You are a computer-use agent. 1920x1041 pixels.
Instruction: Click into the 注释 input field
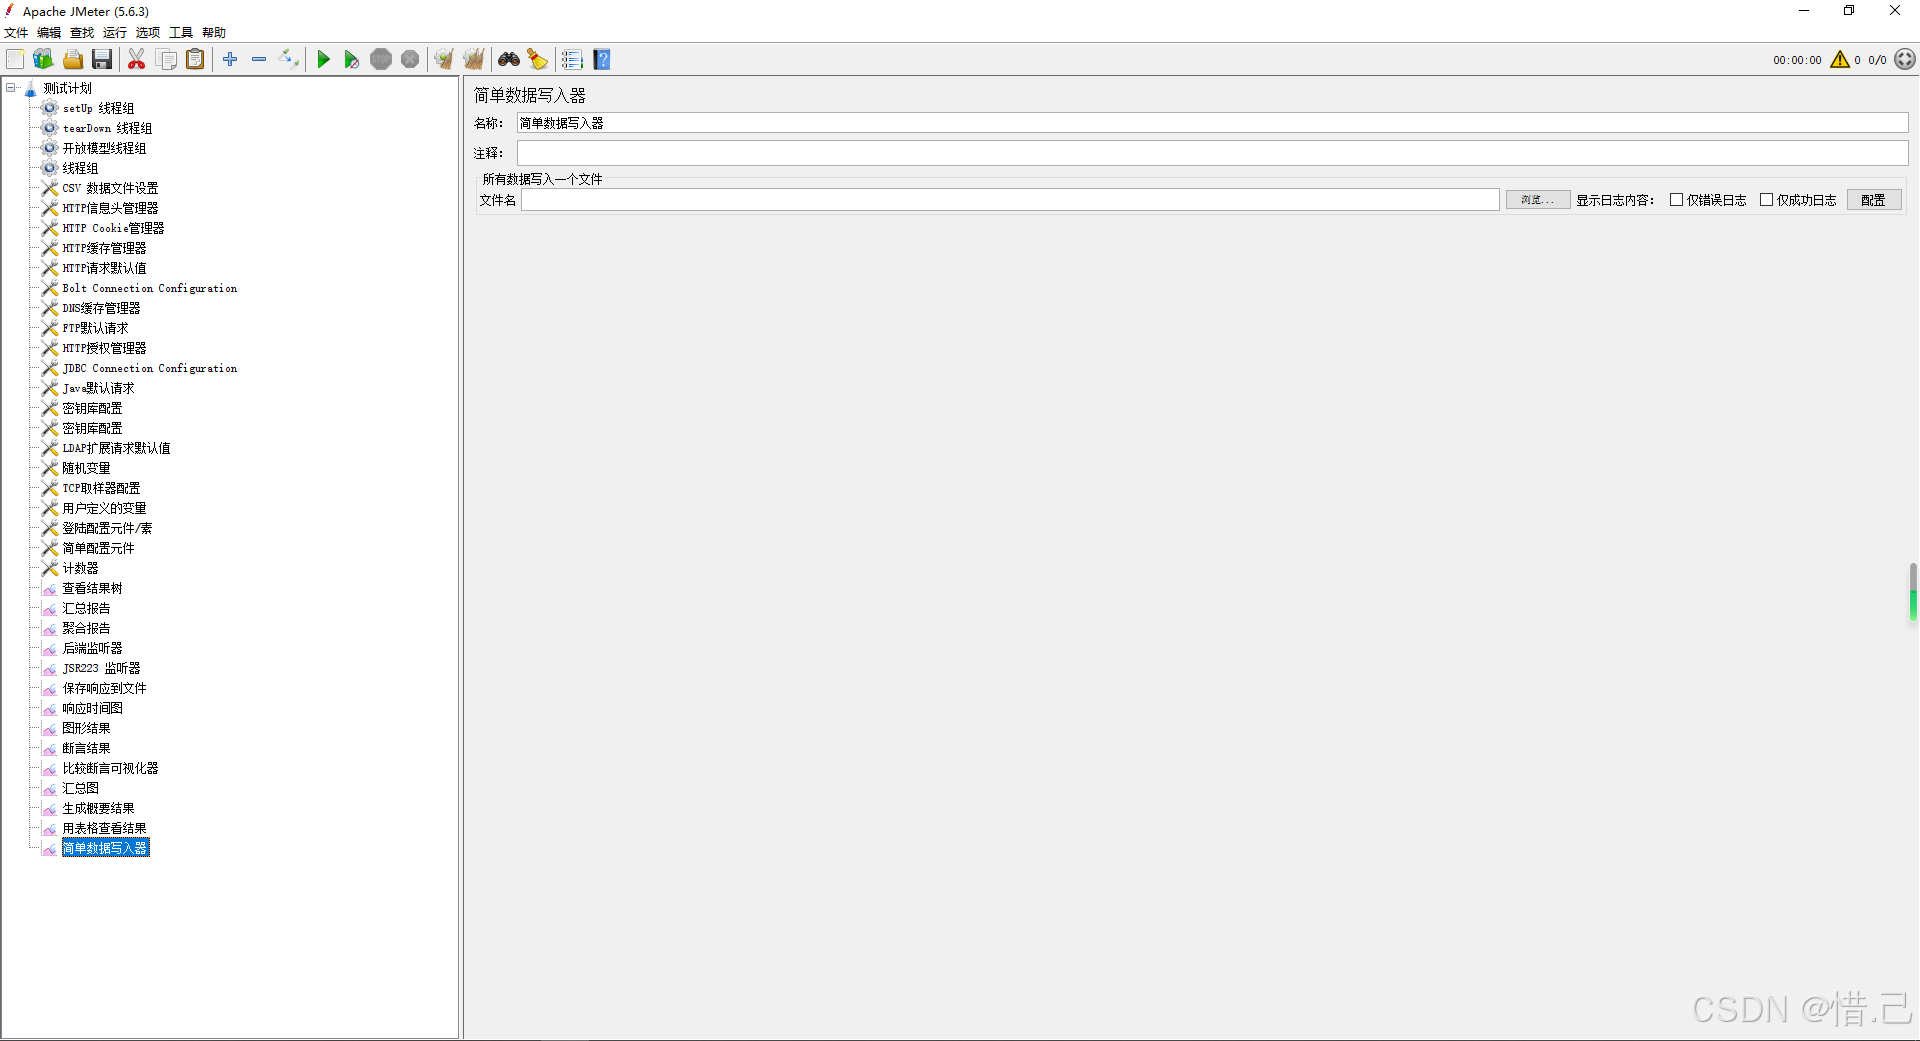(x=1212, y=153)
